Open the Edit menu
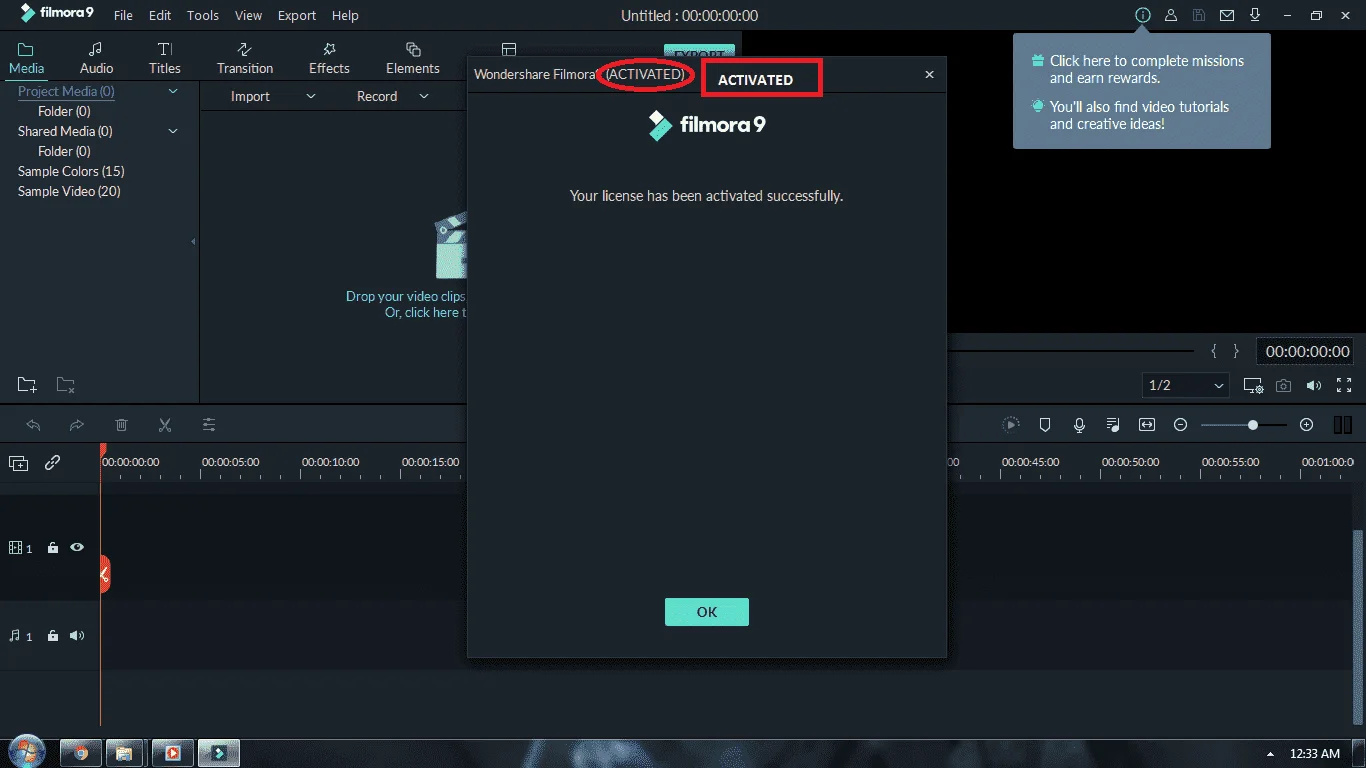1366x768 pixels. click(160, 16)
